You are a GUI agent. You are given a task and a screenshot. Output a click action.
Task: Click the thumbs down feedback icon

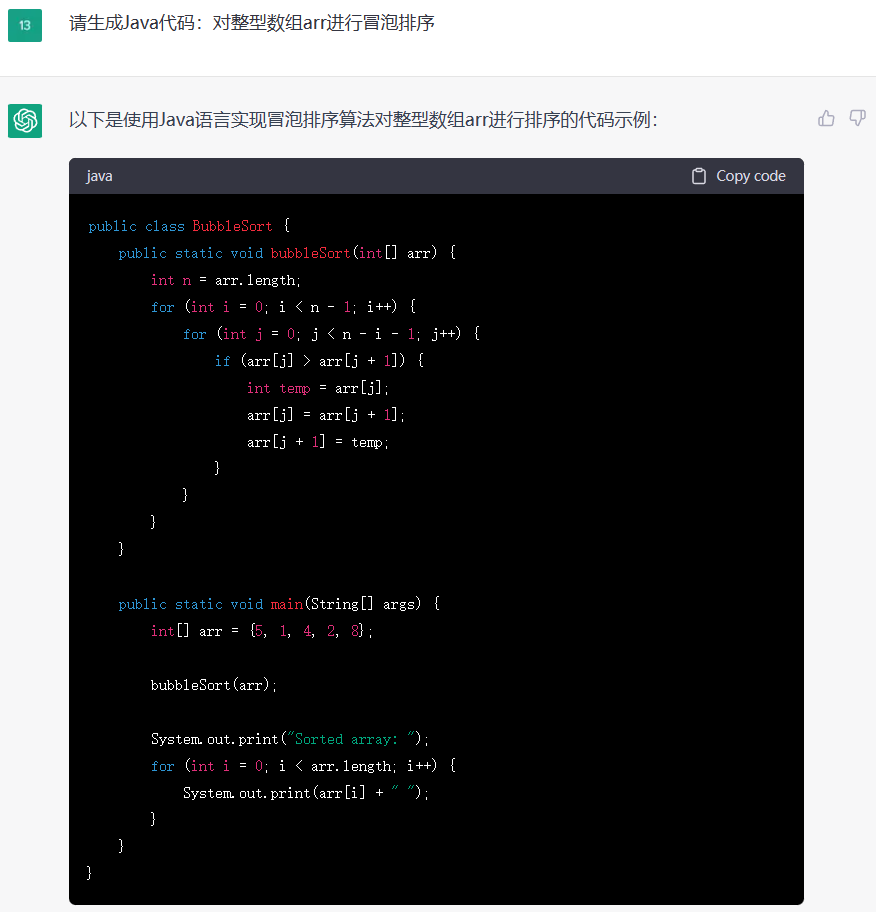pos(857,118)
